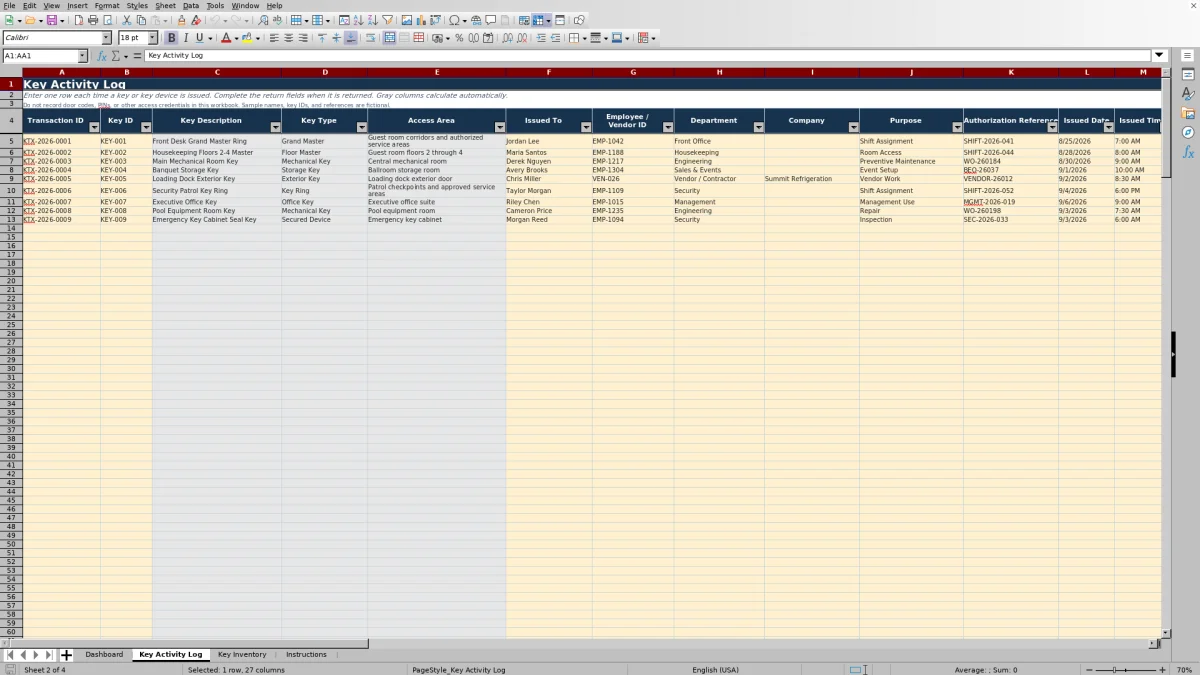Click inside the formula input line

(648, 56)
